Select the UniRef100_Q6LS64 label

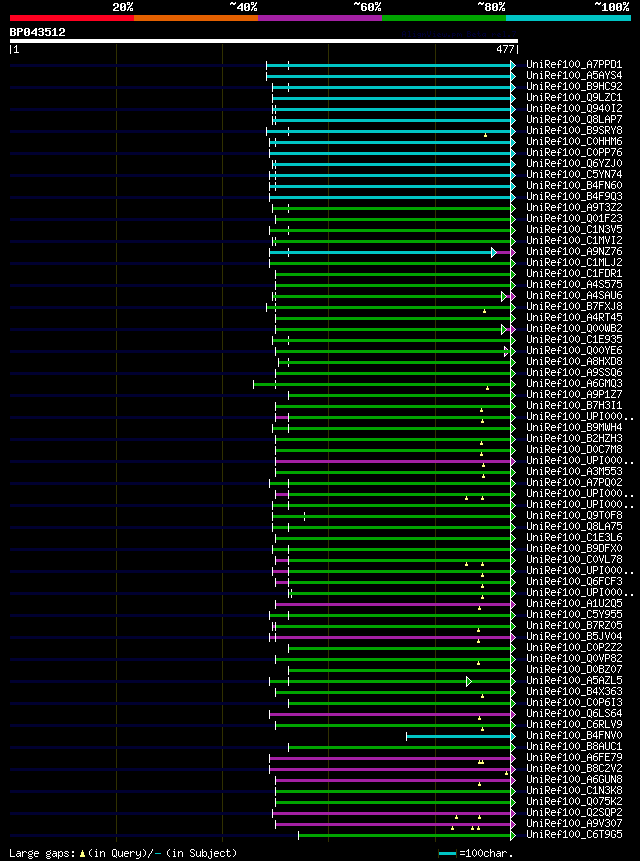[574, 713]
